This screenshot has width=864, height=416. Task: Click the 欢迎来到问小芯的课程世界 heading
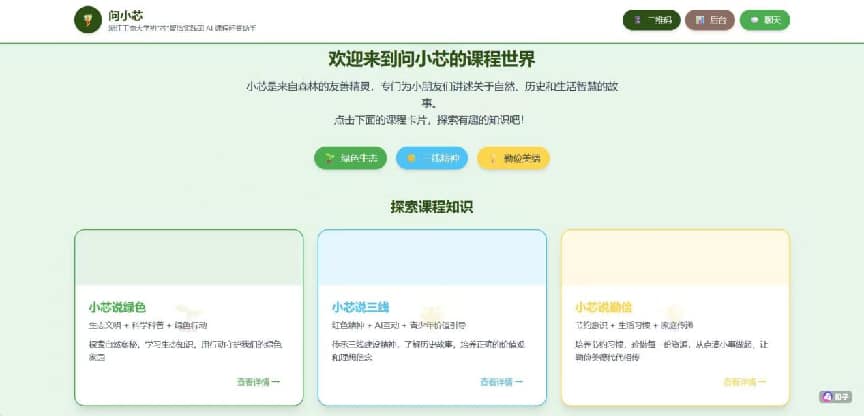(x=432, y=58)
